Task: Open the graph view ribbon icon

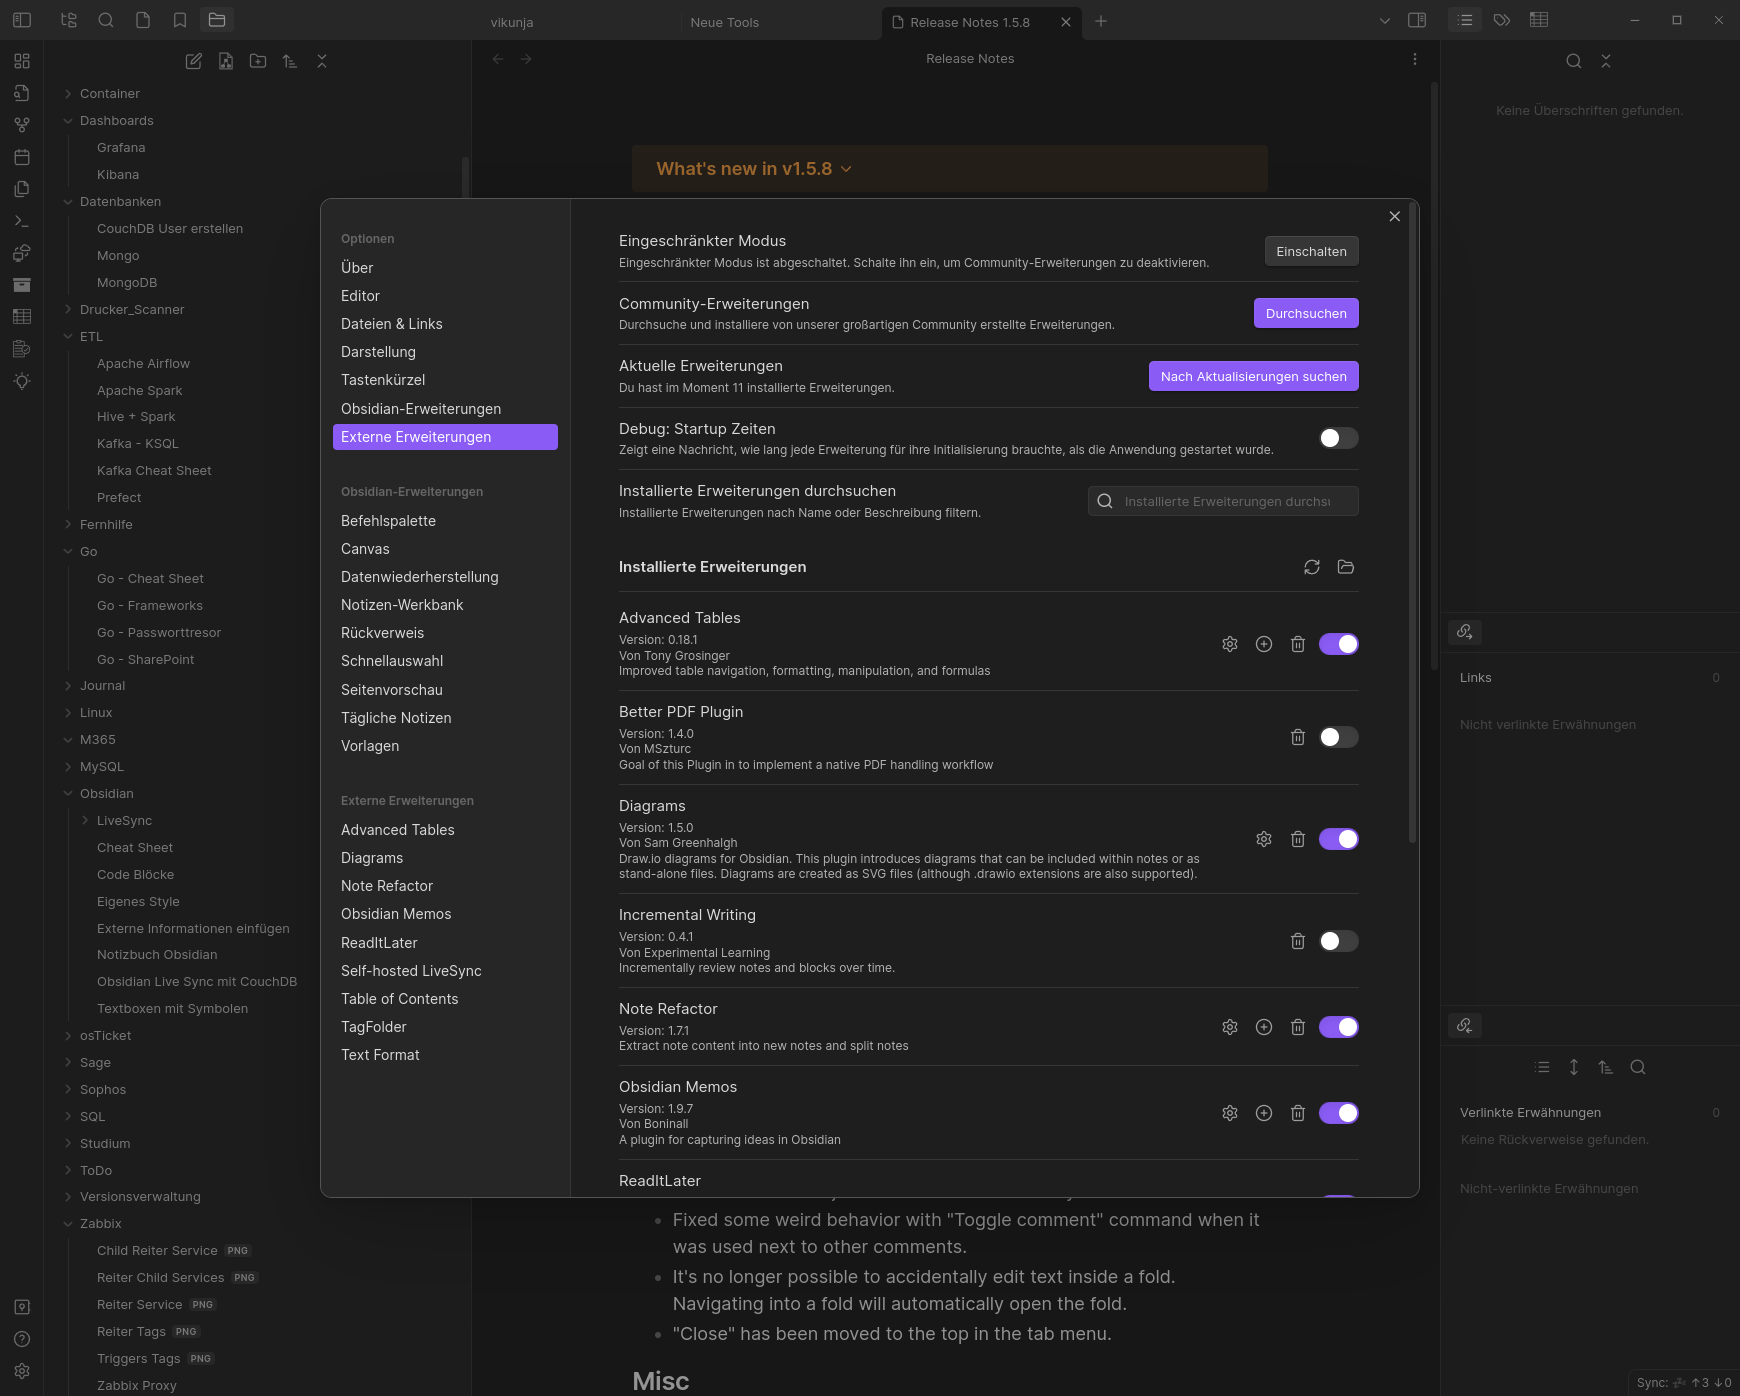Action: click(22, 125)
